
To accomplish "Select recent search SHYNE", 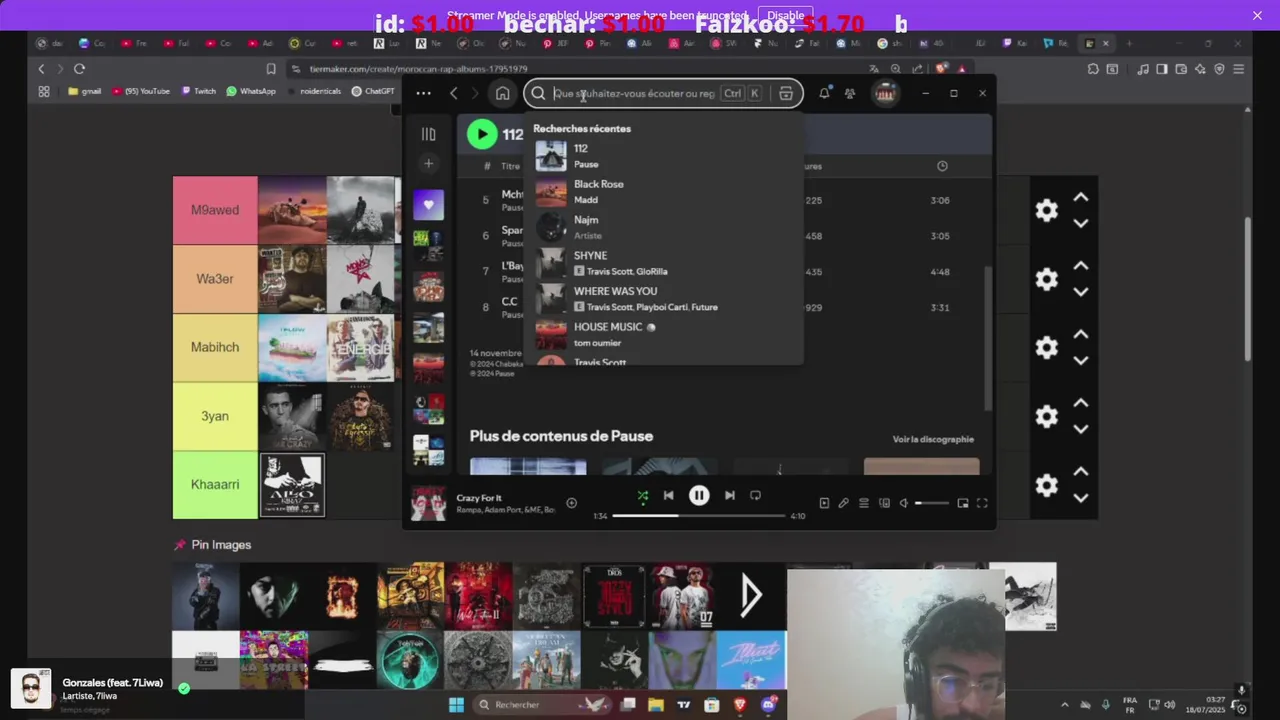I will [665, 263].
